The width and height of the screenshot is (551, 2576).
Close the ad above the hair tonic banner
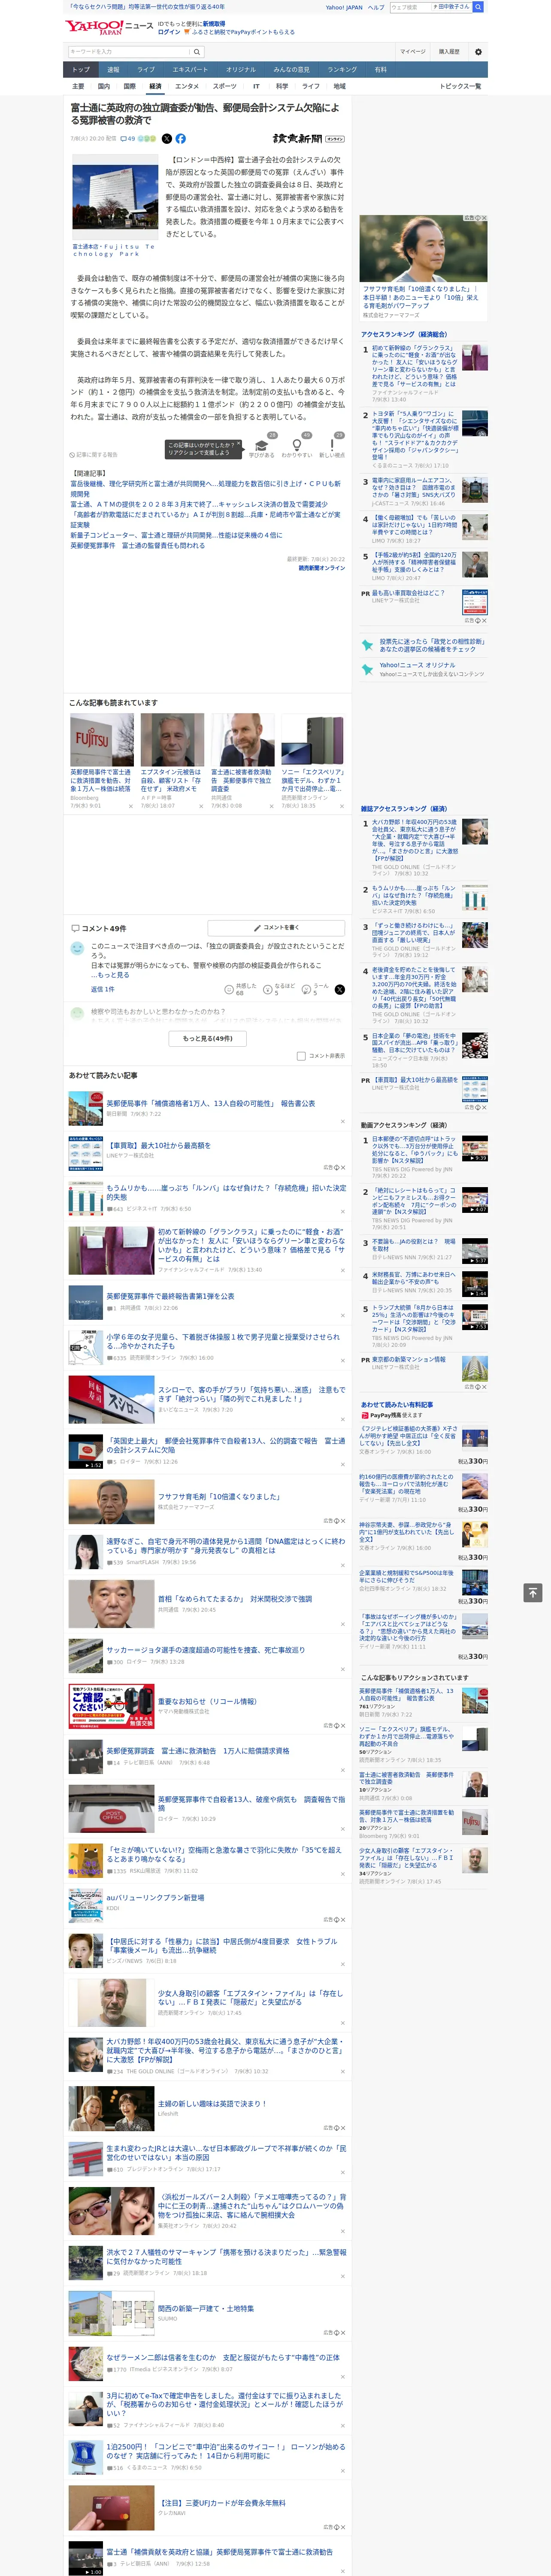(x=483, y=218)
